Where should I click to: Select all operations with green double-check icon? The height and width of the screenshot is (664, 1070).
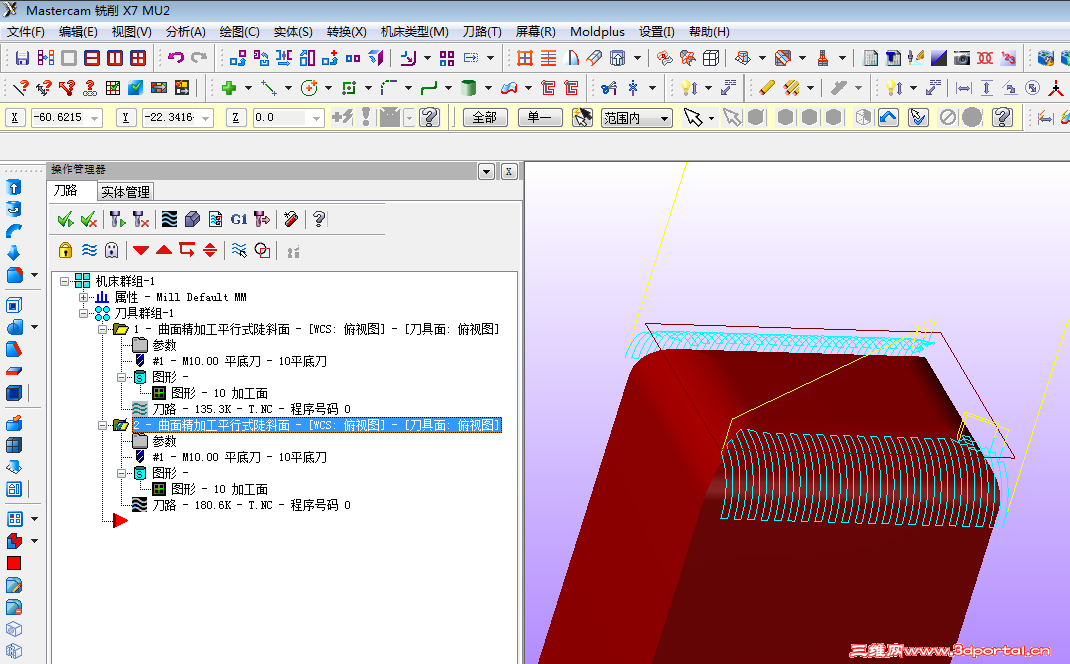66,219
